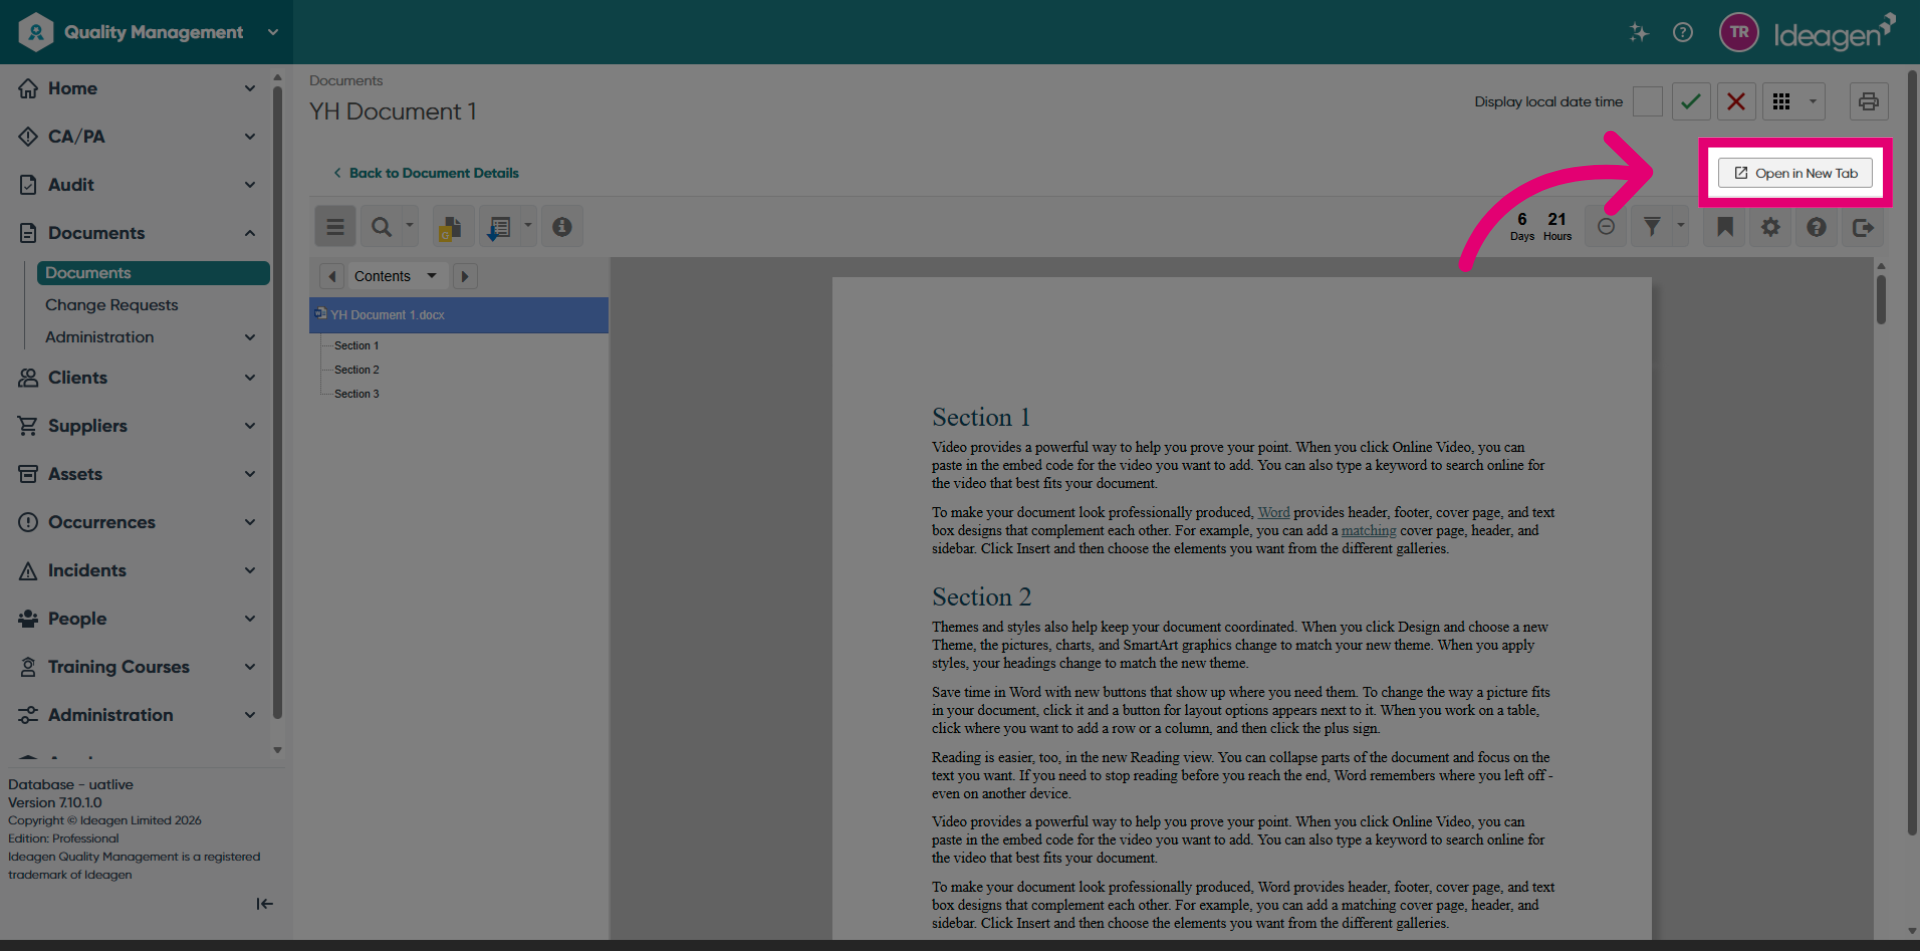
Task: Click the search magnifier icon in viewer toolbar
Action: coord(382,227)
